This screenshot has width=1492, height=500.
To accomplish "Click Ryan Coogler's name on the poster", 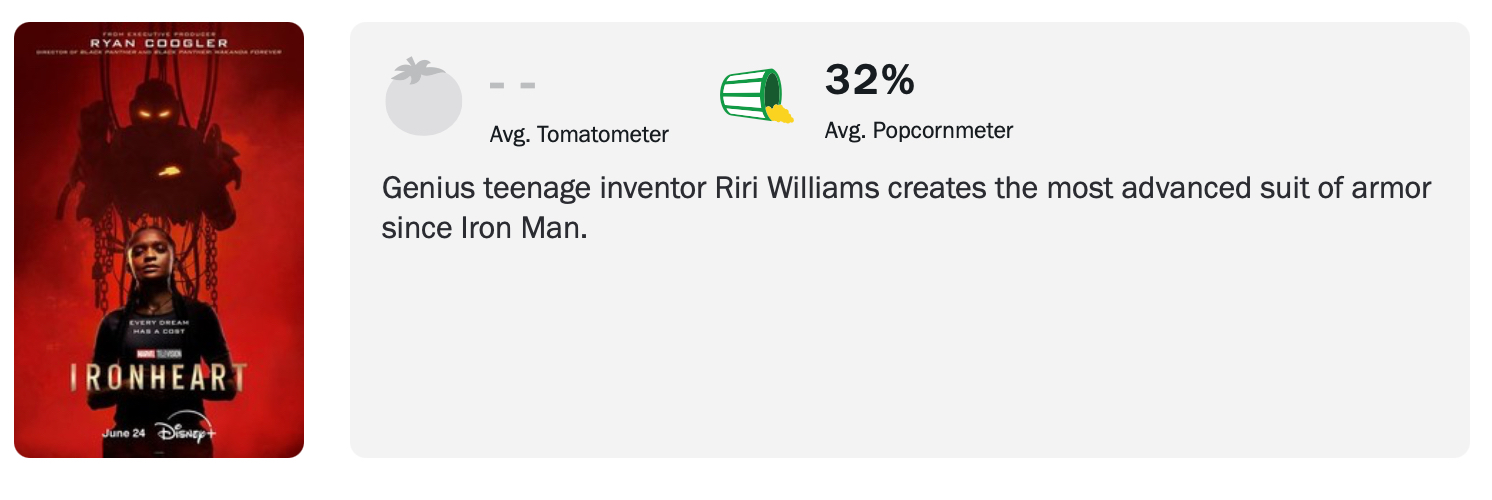I will [159, 43].
